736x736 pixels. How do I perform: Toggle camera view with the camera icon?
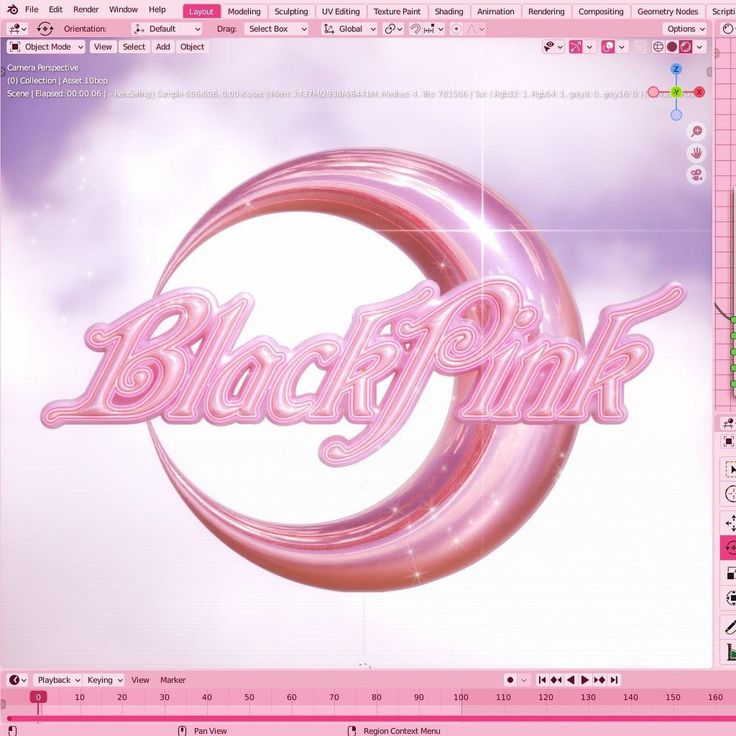click(696, 175)
